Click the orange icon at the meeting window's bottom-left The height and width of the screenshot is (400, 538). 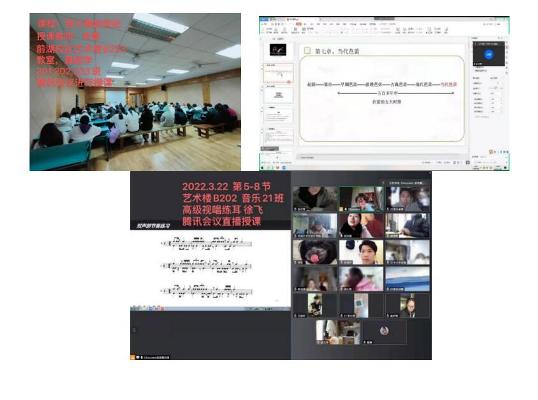[133, 357]
